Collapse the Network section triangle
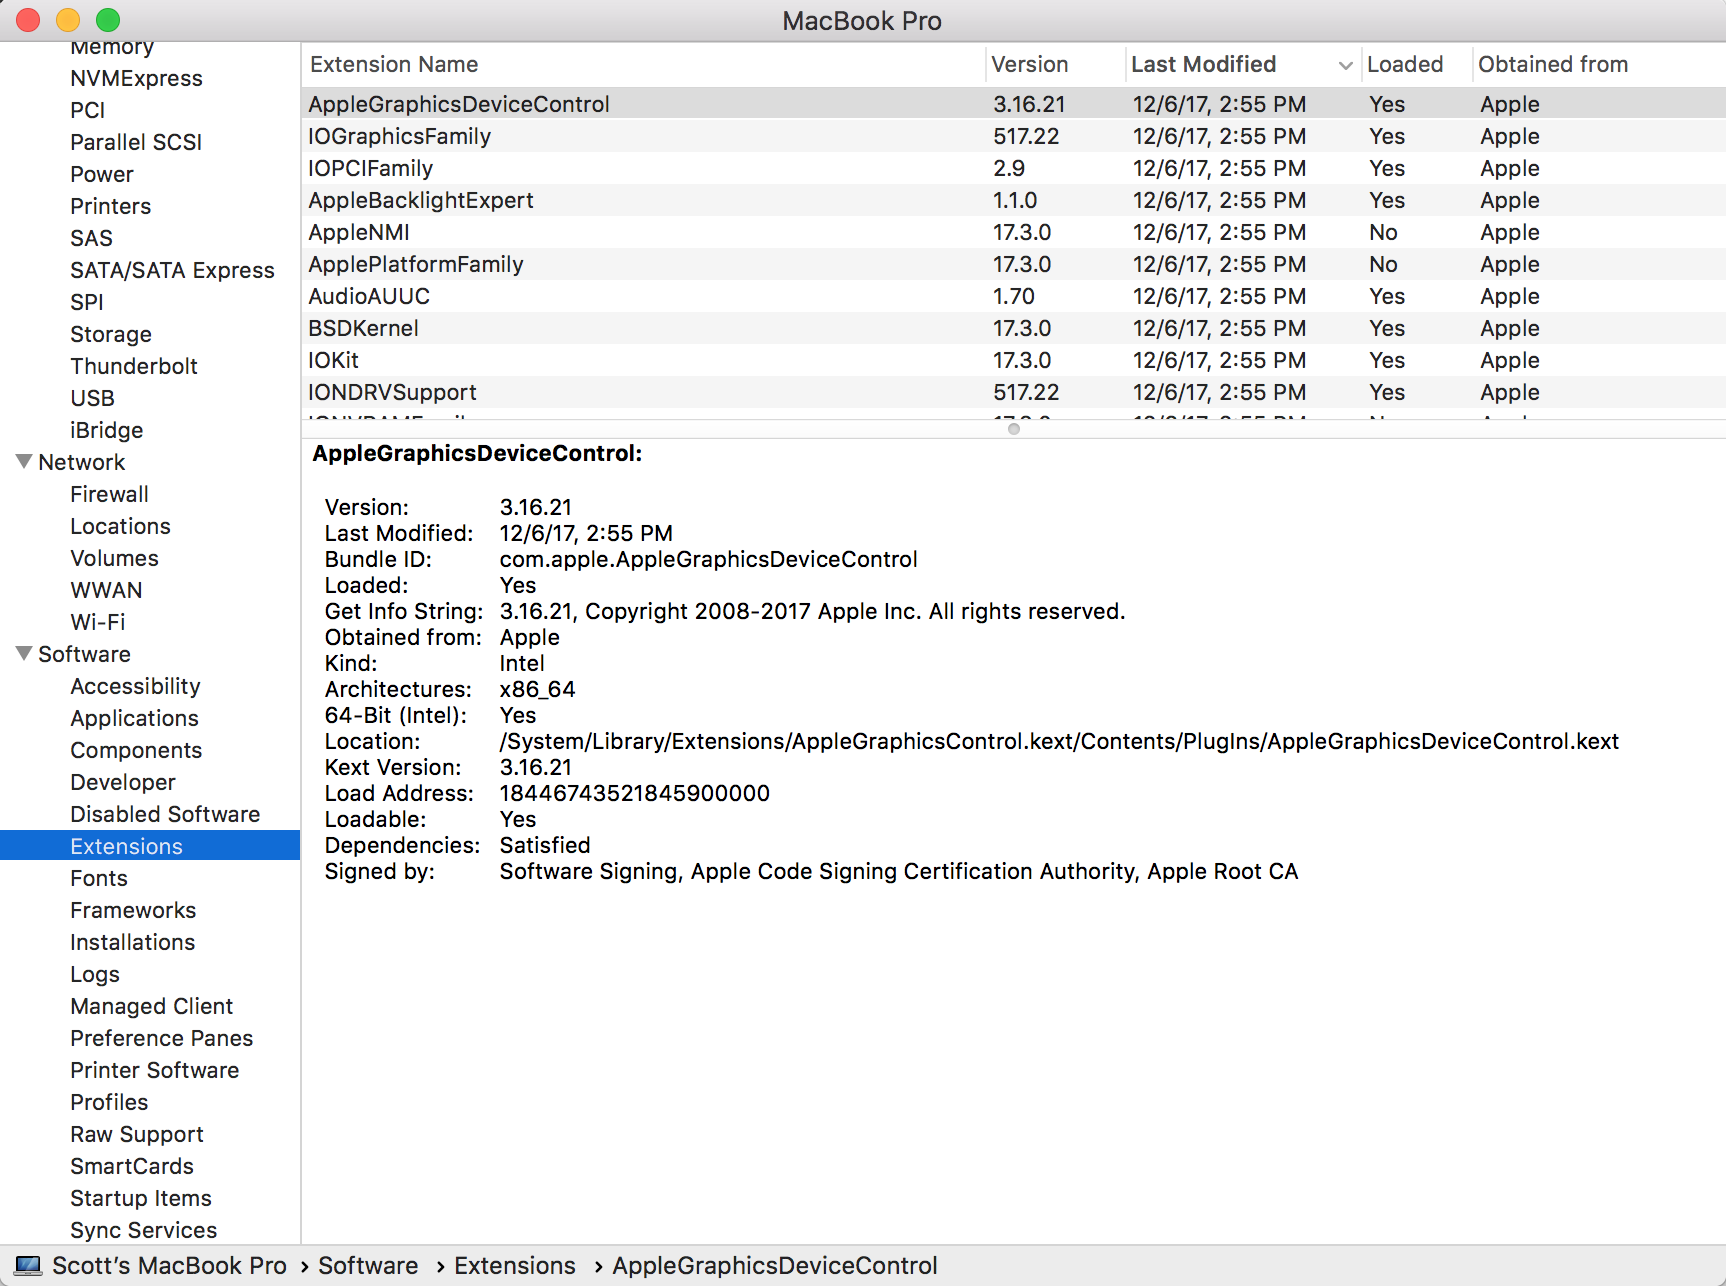The width and height of the screenshot is (1726, 1286). pyautogui.click(x=25, y=462)
